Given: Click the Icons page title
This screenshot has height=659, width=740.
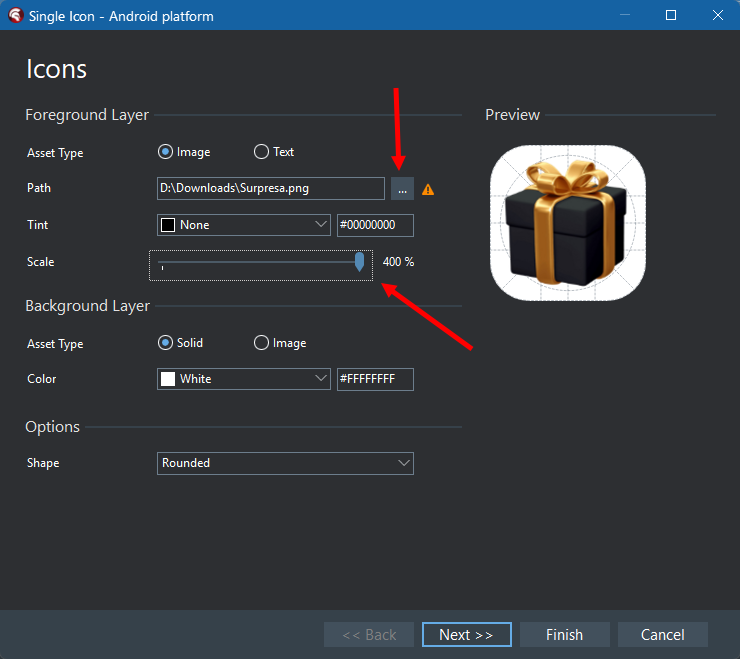Looking at the screenshot, I should (x=56, y=69).
